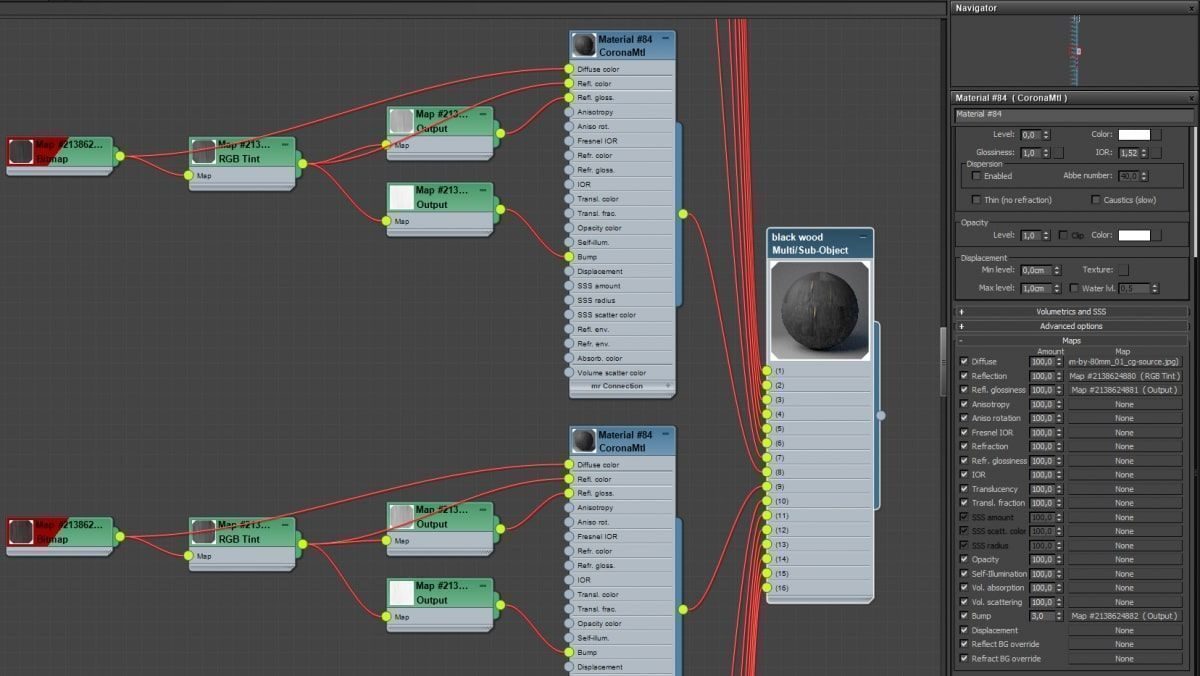The width and height of the screenshot is (1200, 676).
Task: Click the refraction Color white swatch
Action: click(x=1133, y=134)
